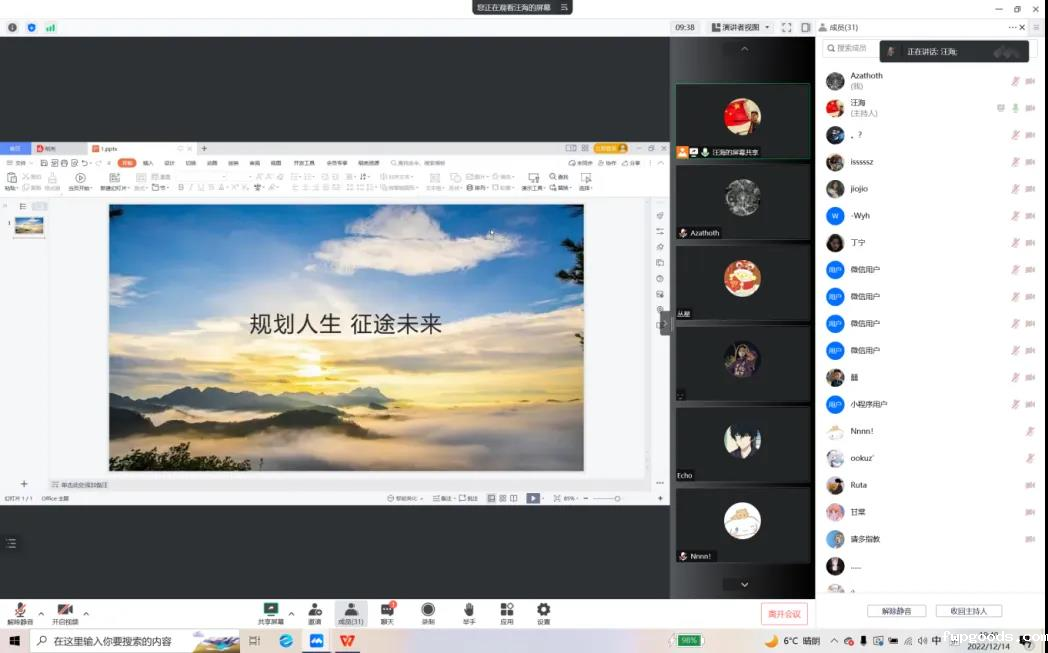Select the 1.pptx document tab
Image resolution: width=1048 pixels, height=653 pixels.
coord(110,148)
